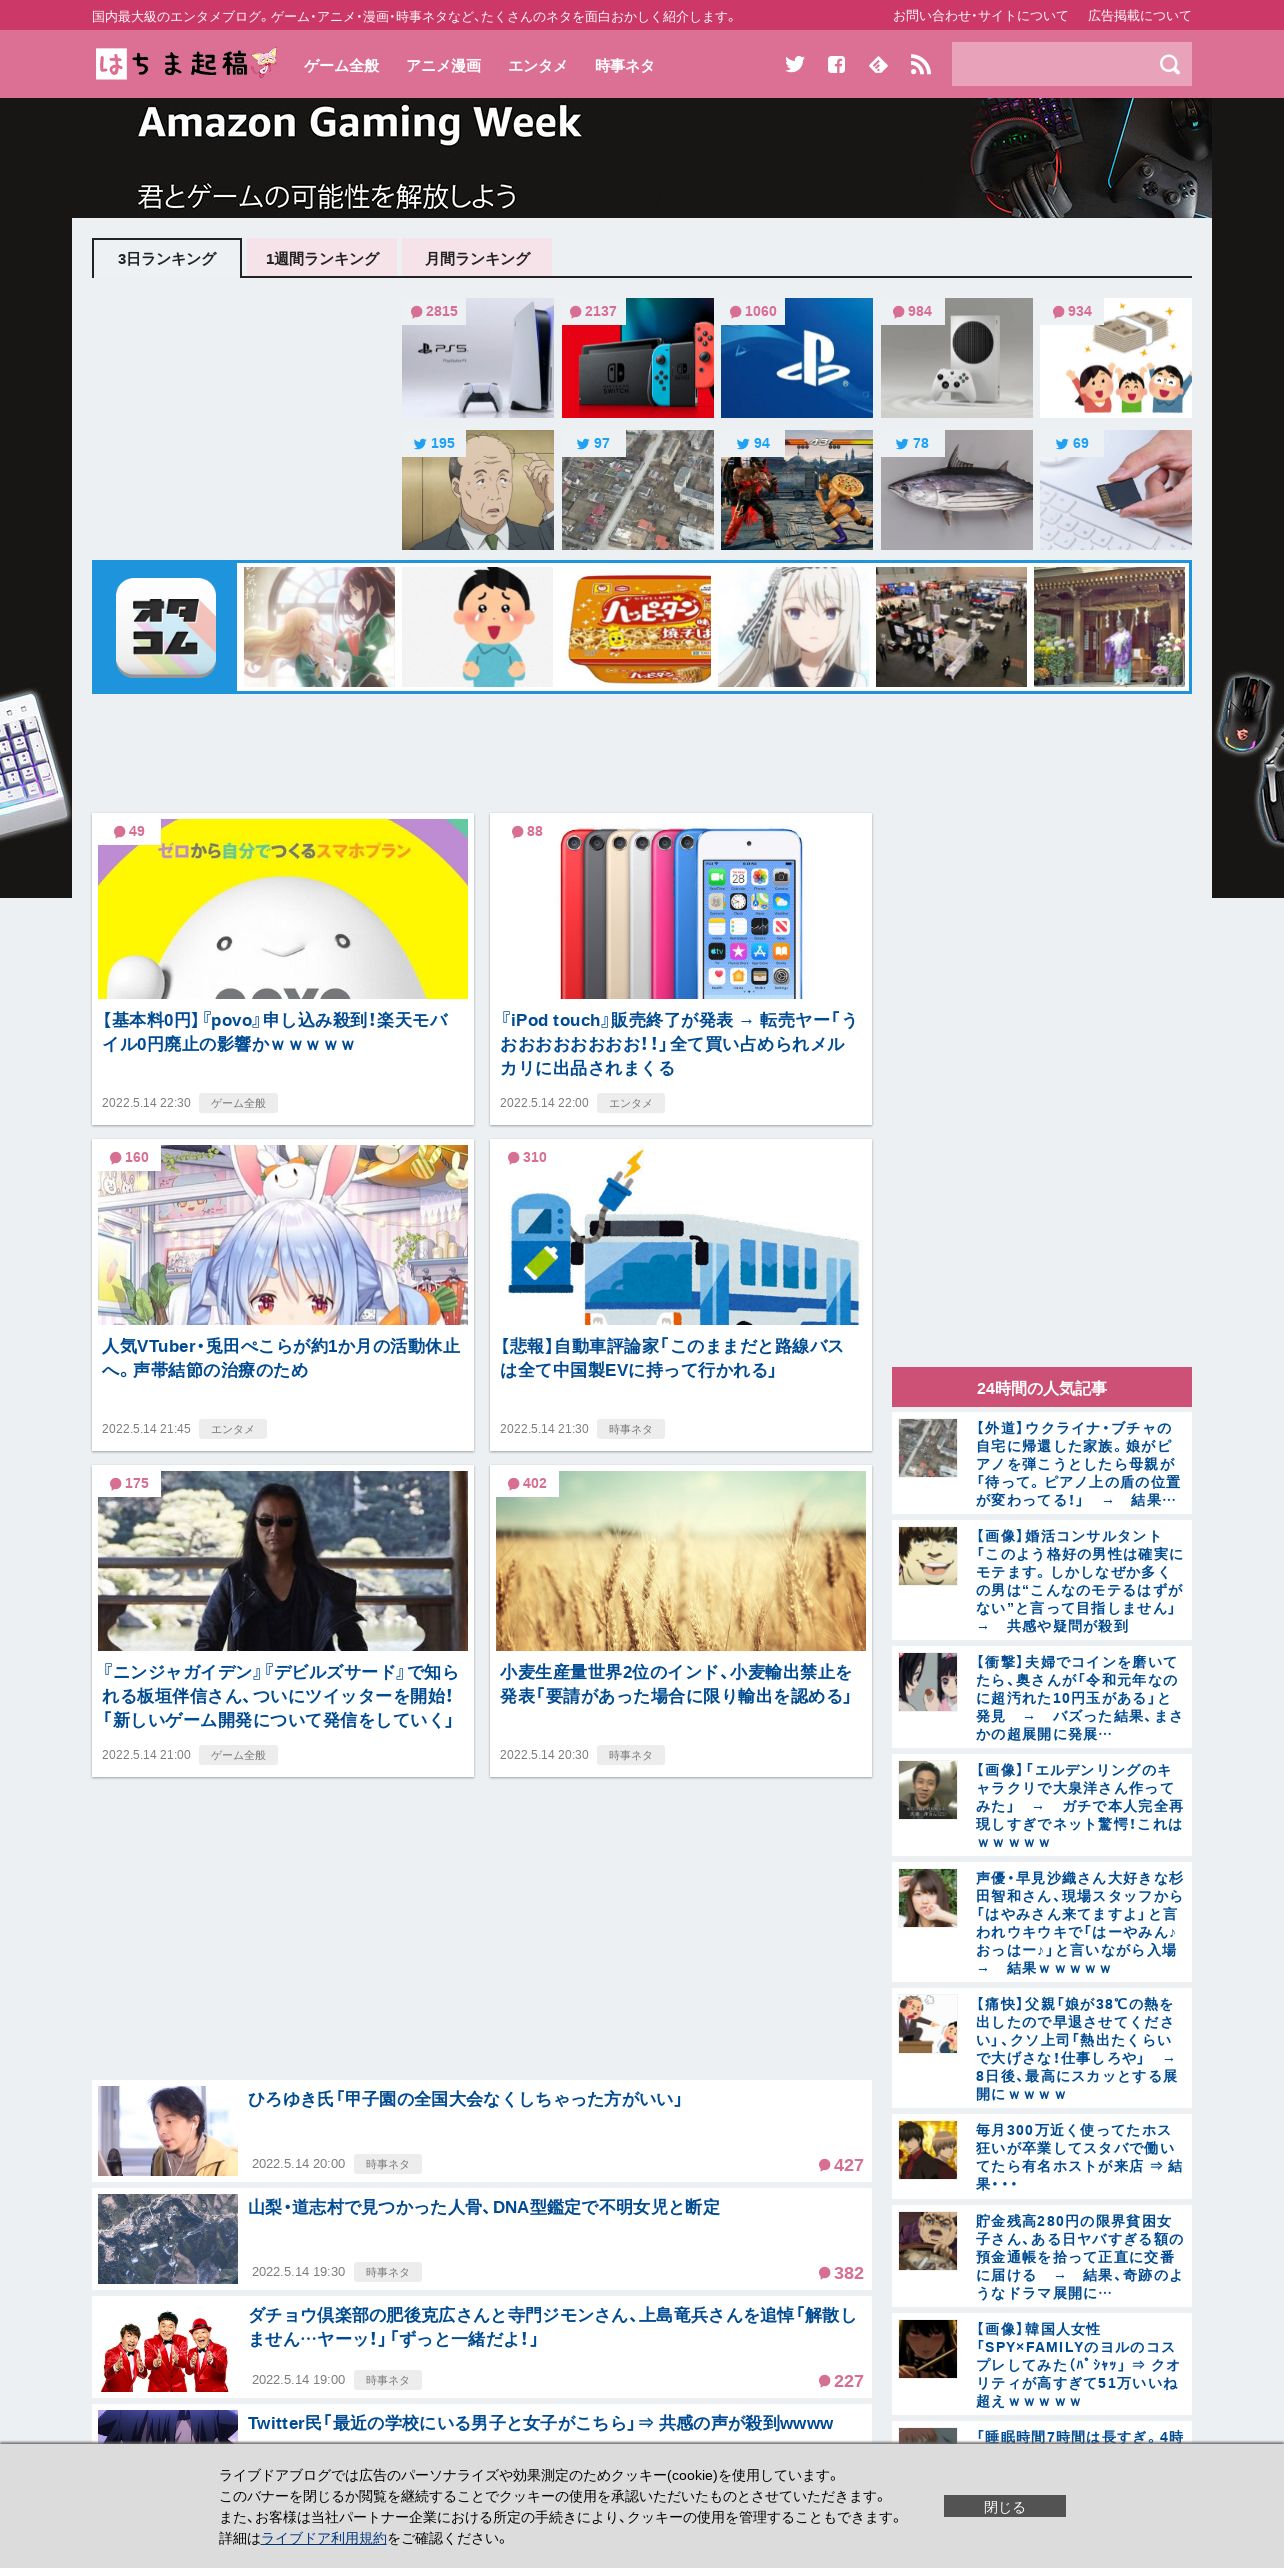Open sidebar ウクライナ・ブチャ popular article

point(1079,1464)
